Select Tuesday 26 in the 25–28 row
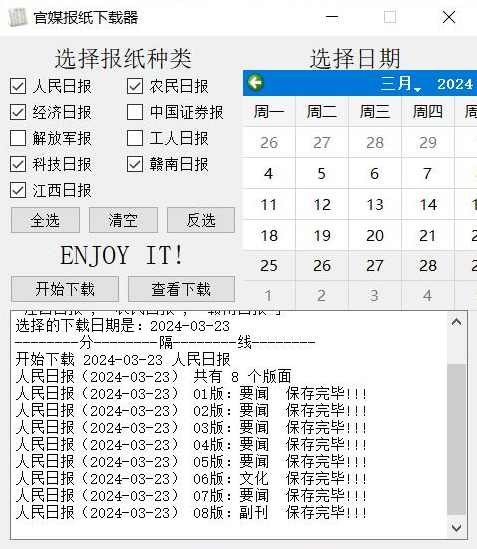Viewport: 477px width, 549px height. click(x=322, y=265)
